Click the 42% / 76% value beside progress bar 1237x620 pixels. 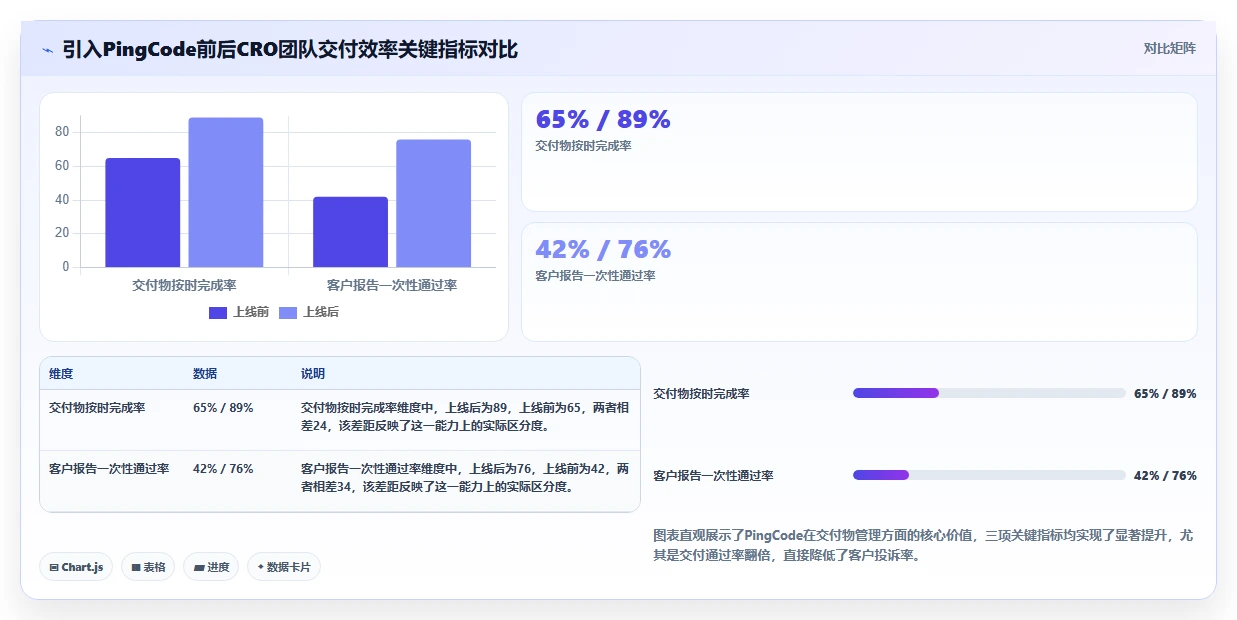pyautogui.click(x=1165, y=476)
